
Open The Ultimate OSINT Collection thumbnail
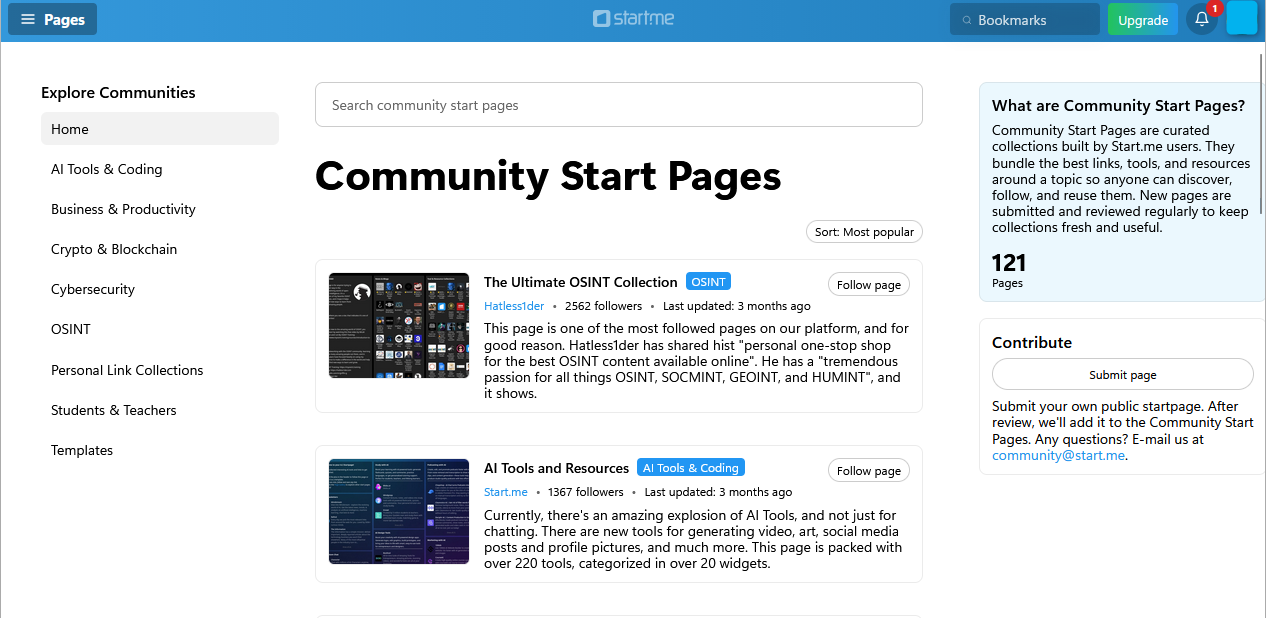pos(399,325)
